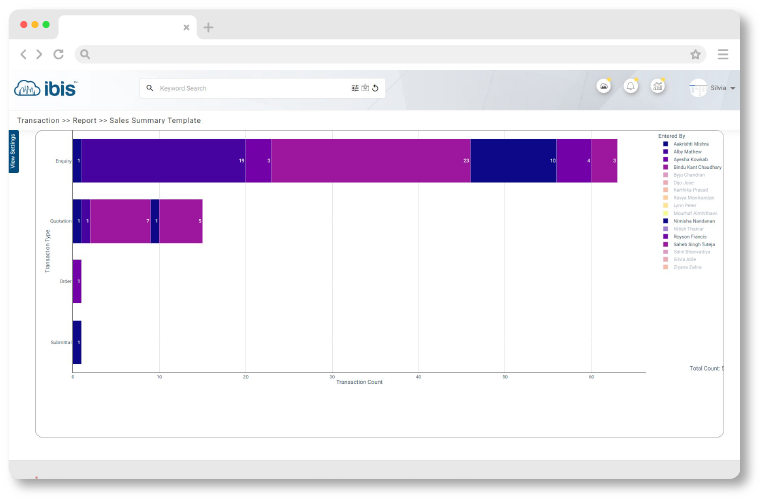Open the browser hamburger menu

[x=722, y=54]
